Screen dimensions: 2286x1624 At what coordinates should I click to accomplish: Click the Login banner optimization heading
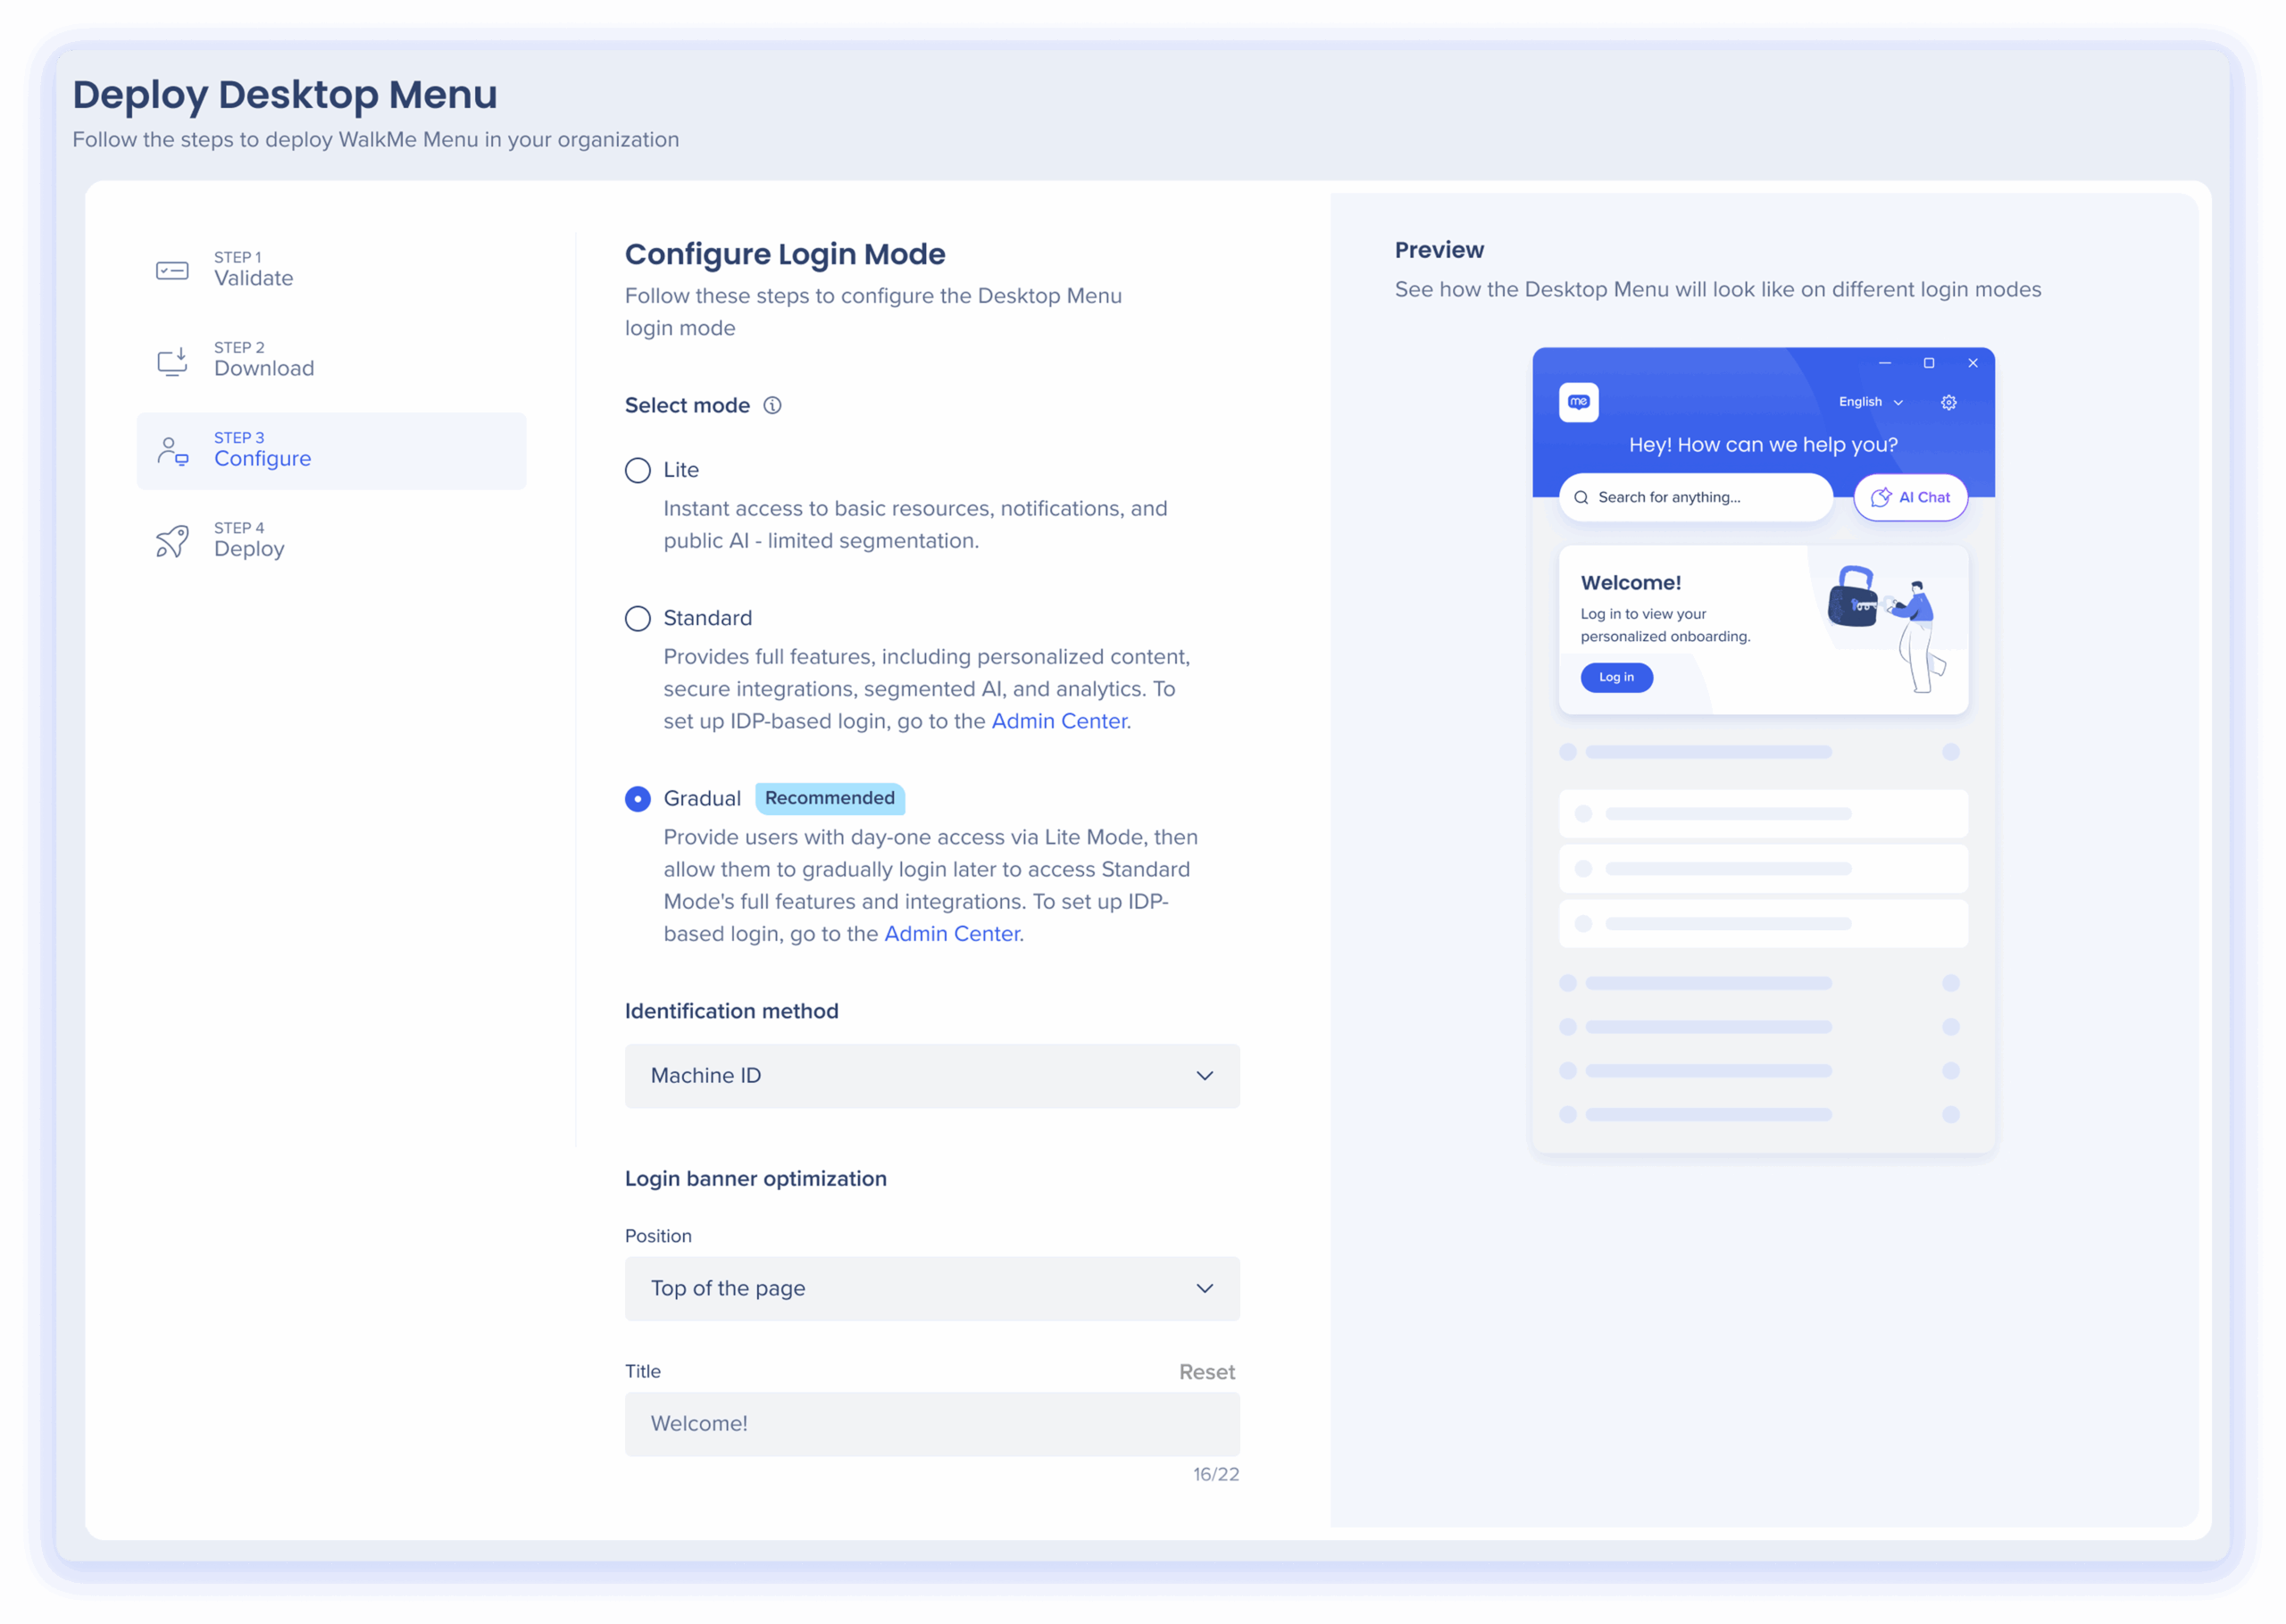tap(755, 1179)
